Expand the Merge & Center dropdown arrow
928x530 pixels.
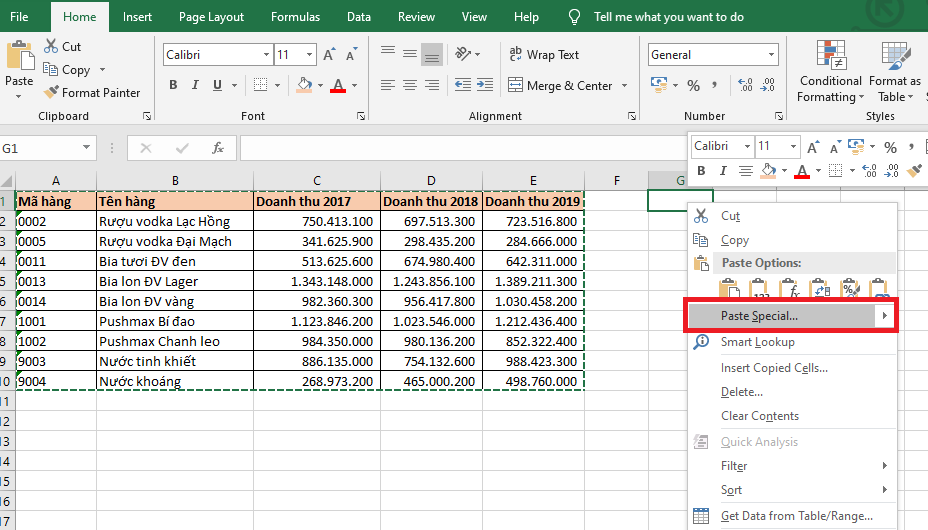coord(625,86)
